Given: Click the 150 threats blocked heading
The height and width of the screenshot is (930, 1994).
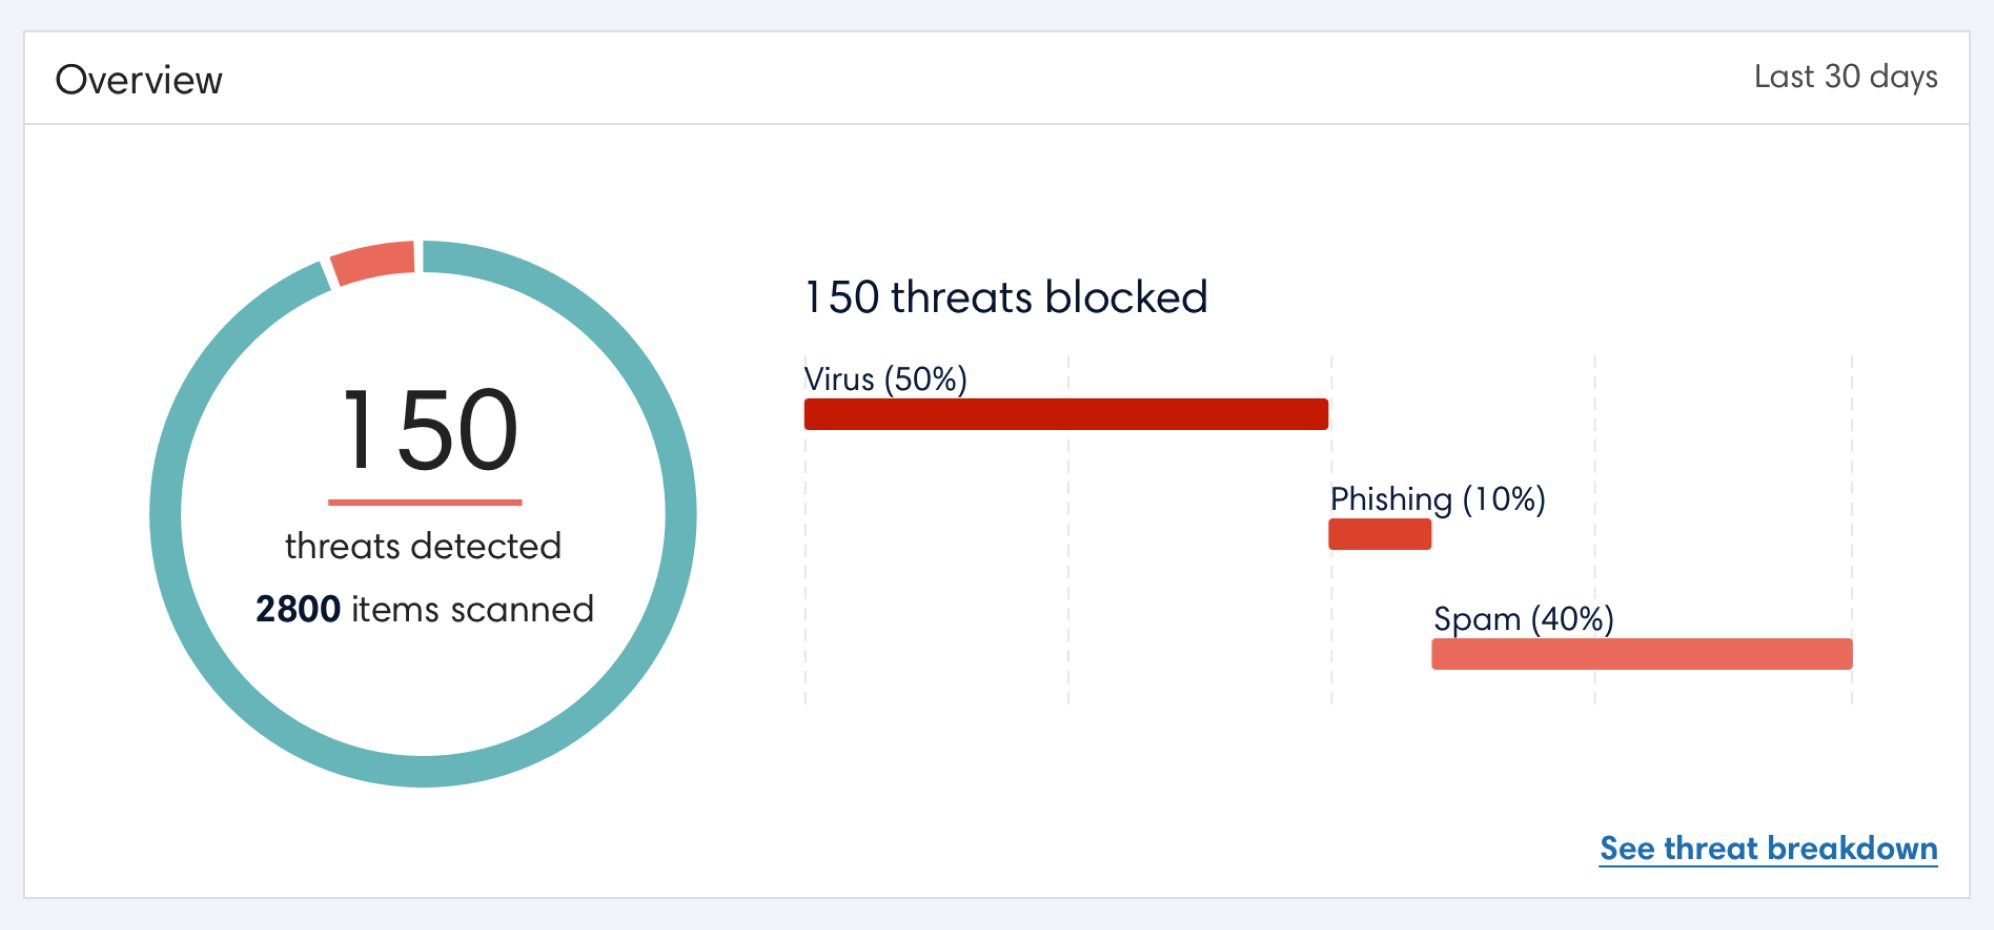Looking at the screenshot, I should [1006, 297].
